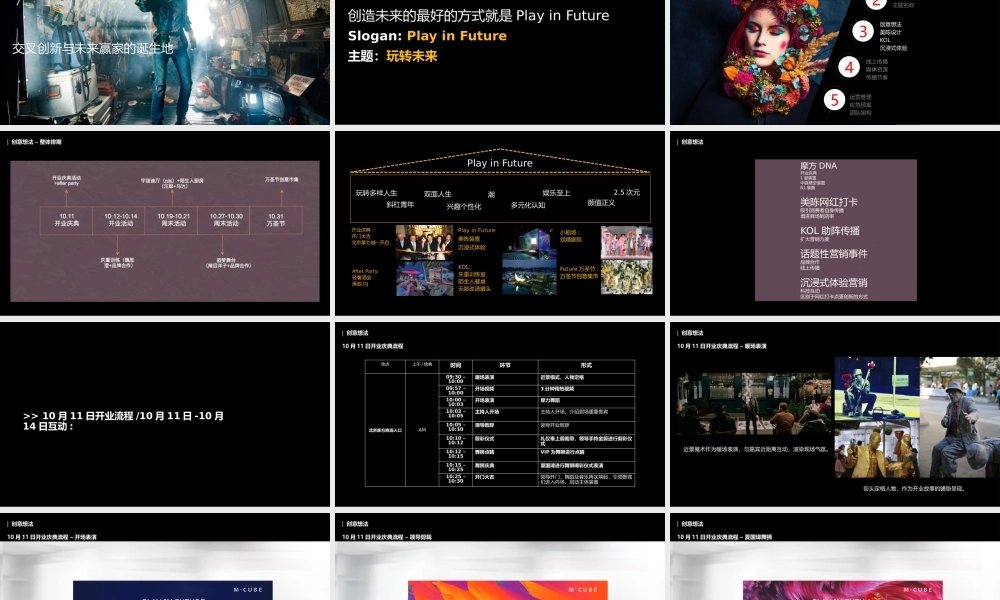Click the red number 5 circle
The width and height of the screenshot is (1000, 600).
[x=835, y=99]
